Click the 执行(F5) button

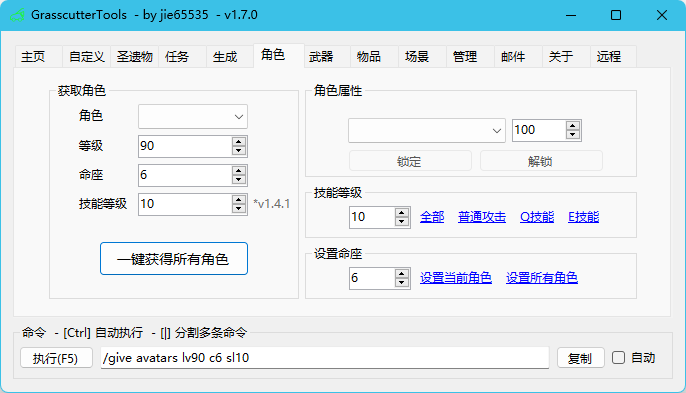point(56,358)
